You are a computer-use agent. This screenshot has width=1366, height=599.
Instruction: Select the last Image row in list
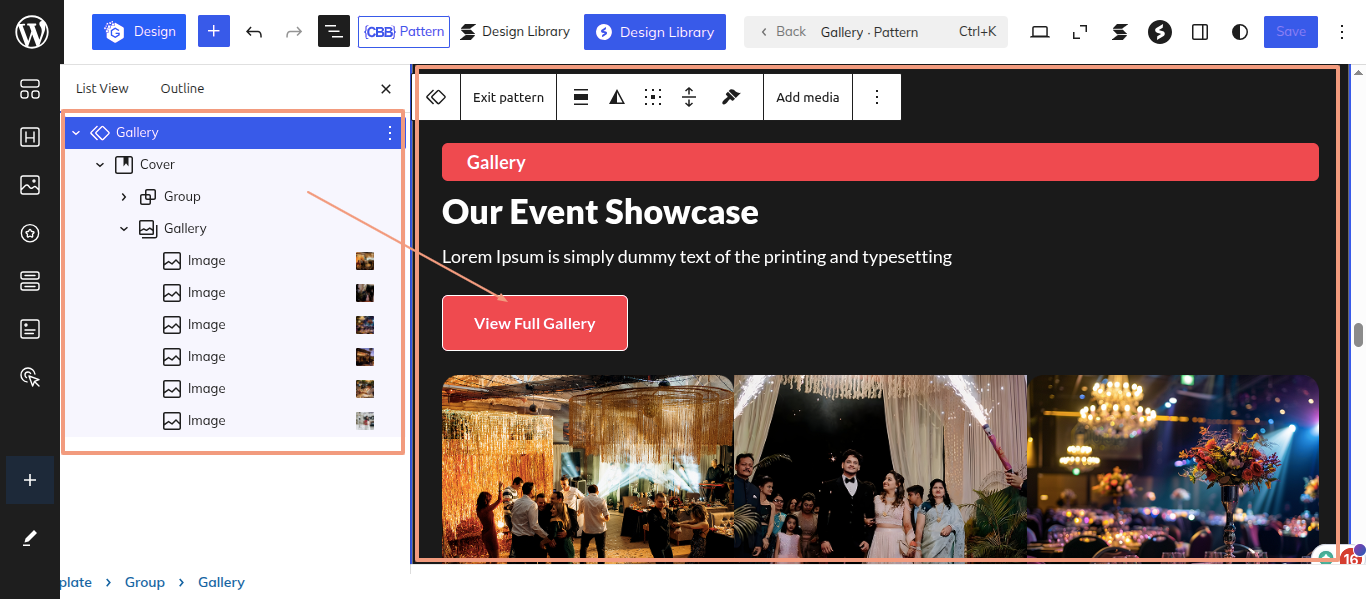click(233, 420)
